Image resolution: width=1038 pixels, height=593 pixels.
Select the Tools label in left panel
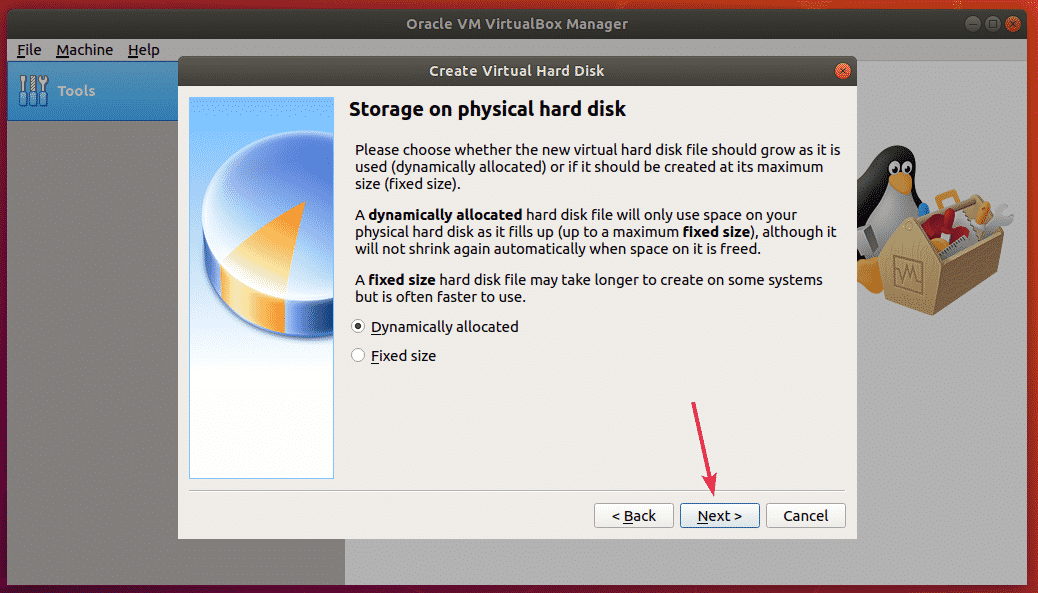(x=76, y=91)
